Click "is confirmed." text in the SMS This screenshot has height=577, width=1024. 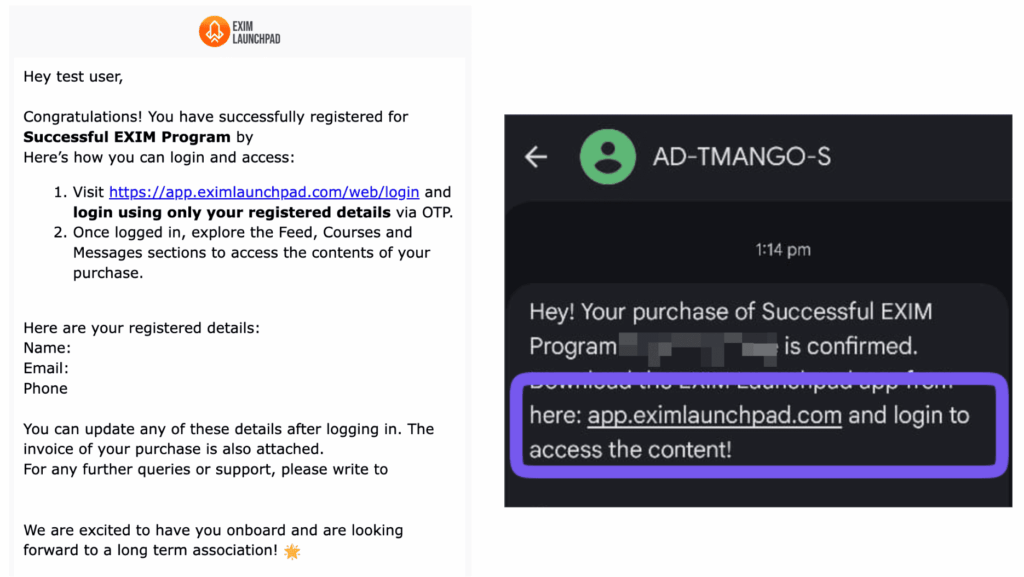click(850, 346)
